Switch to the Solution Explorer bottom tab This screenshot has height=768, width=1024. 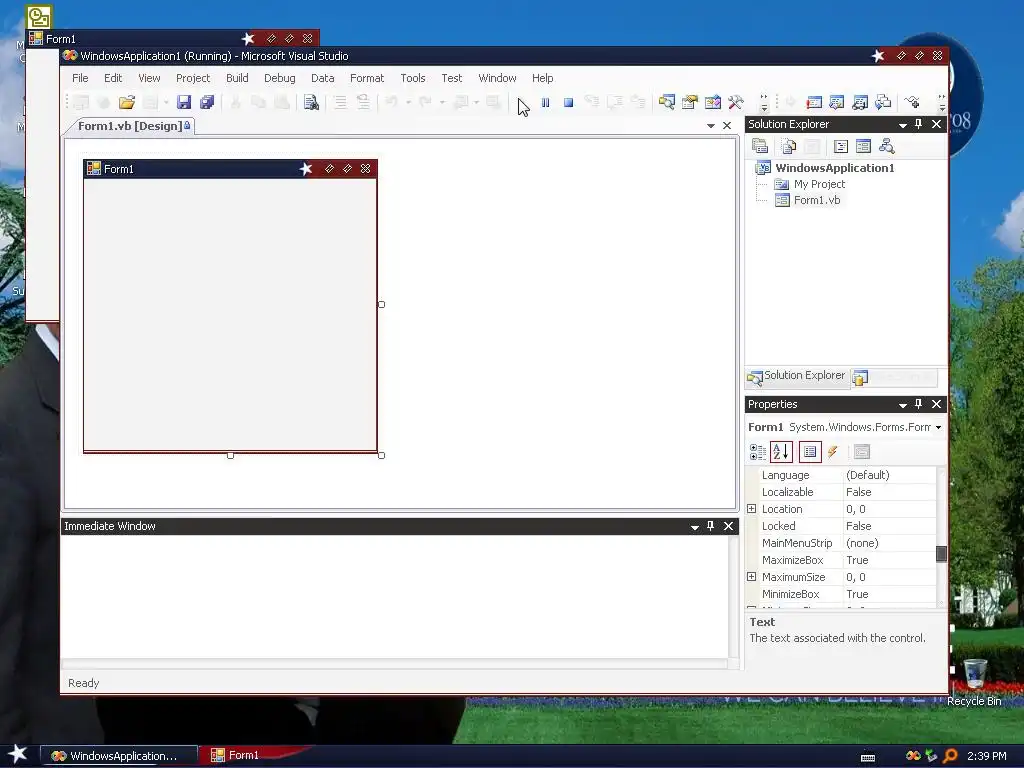pyautogui.click(x=796, y=376)
